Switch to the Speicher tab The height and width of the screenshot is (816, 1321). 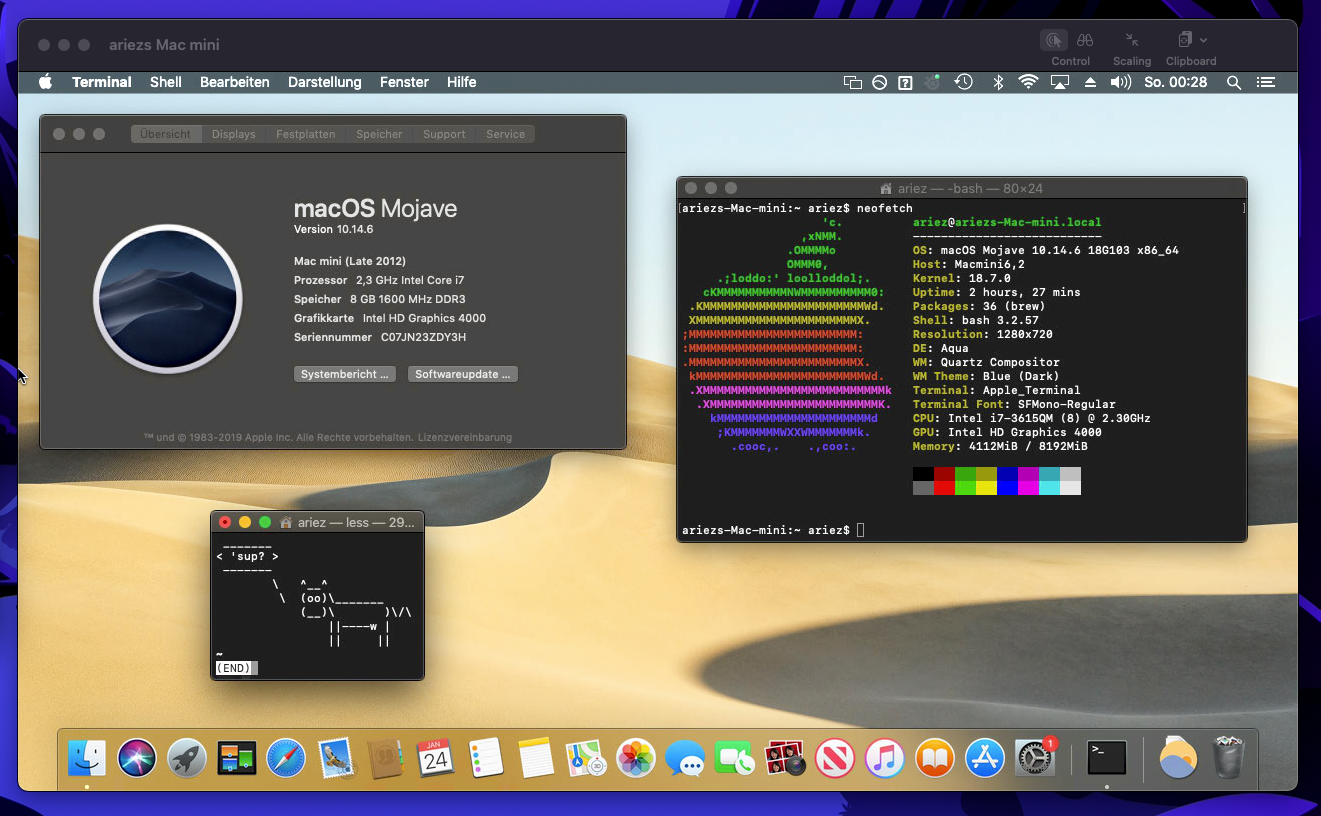(379, 134)
